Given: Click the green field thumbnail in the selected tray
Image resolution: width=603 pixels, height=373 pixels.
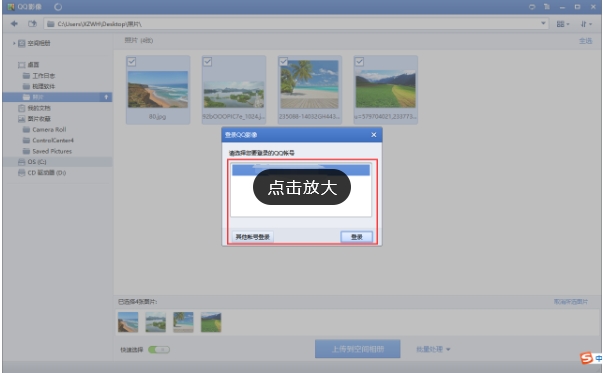Looking at the screenshot, I should click(211, 322).
